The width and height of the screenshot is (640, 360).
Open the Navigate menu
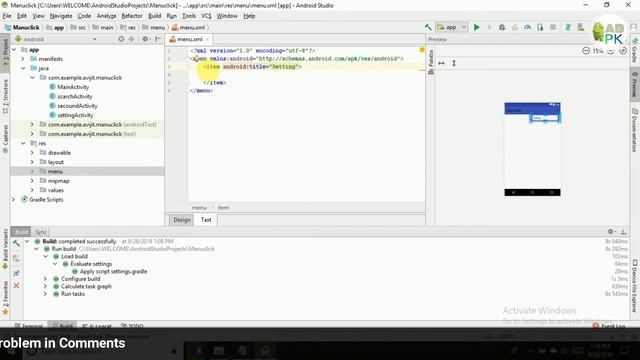(61, 16)
